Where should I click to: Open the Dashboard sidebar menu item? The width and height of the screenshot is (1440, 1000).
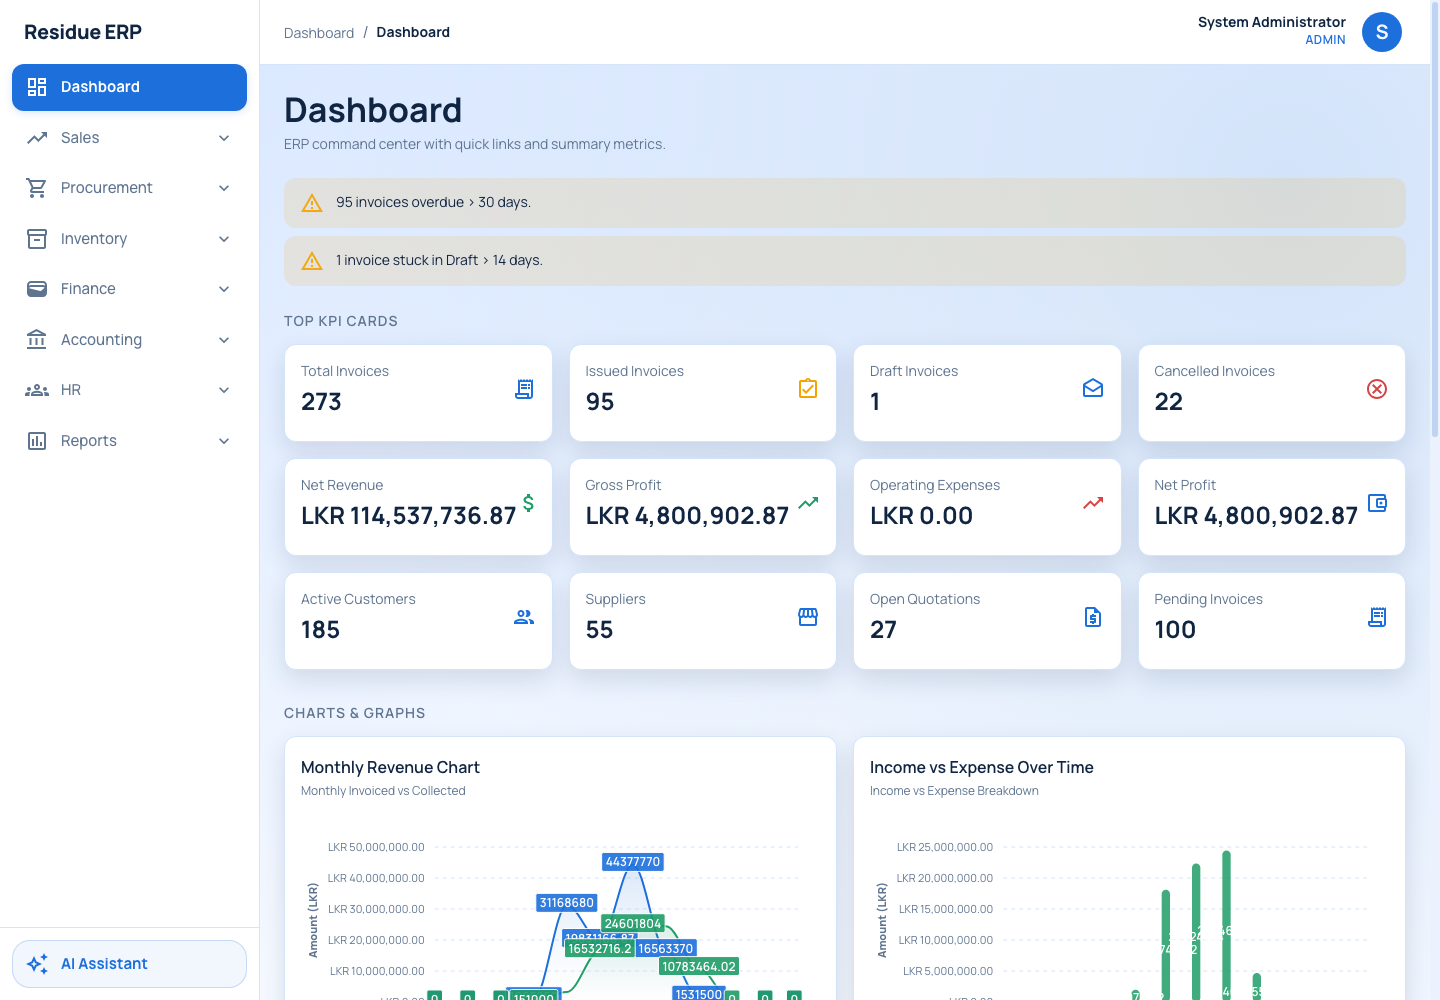point(129,87)
